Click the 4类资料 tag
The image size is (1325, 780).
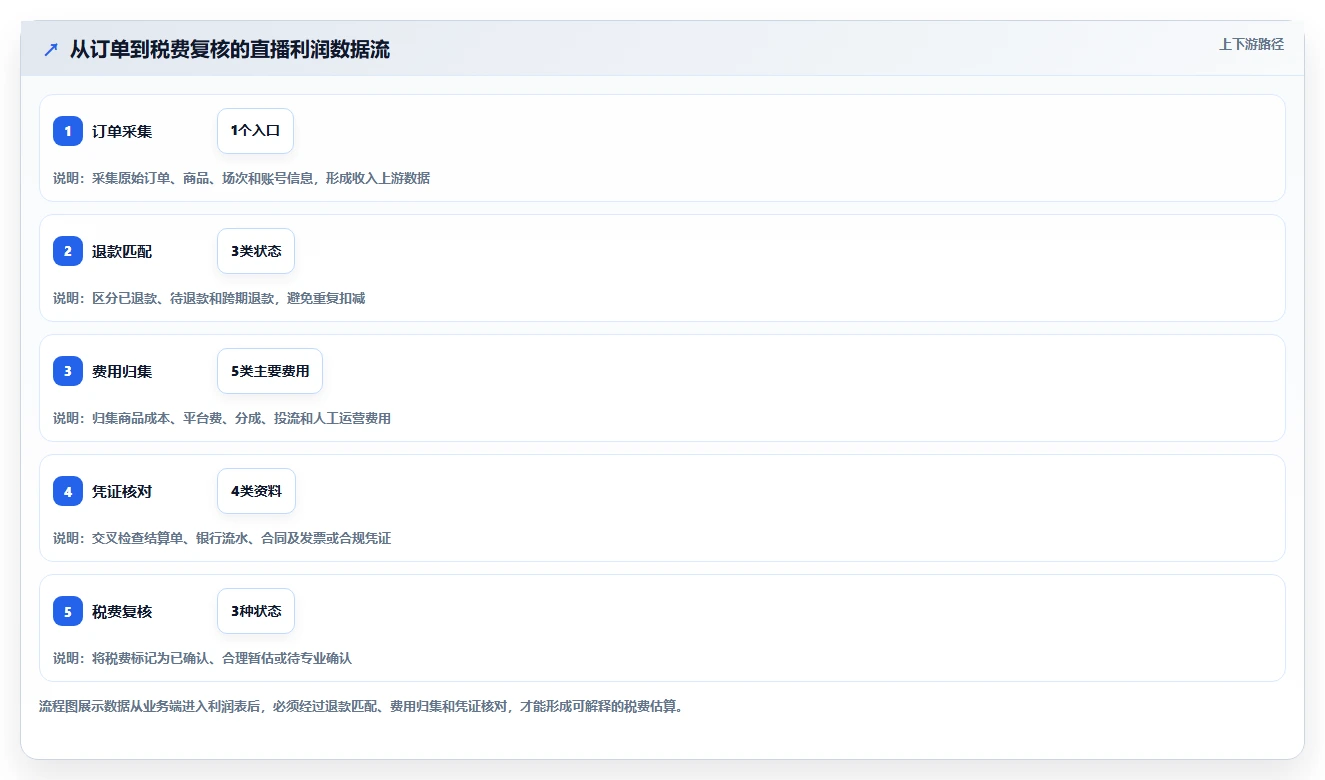pos(256,491)
